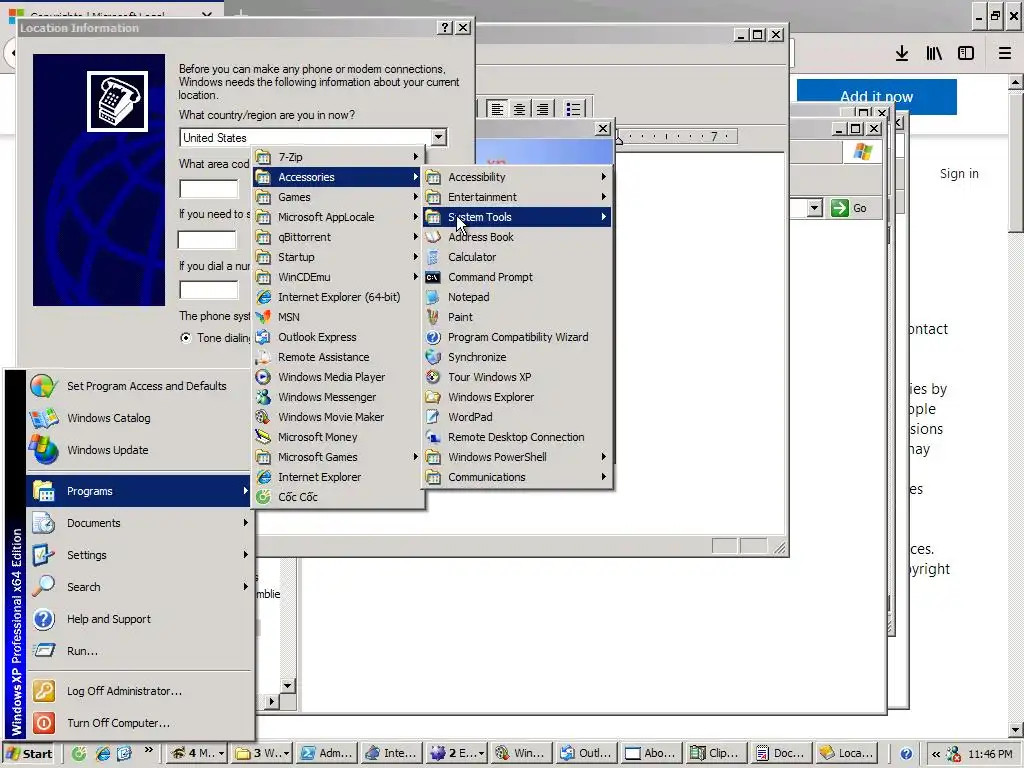The height and width of the screenshot is (768, 1024).
Task: Launch Tour Windows XP
Action: click(517, 377)
